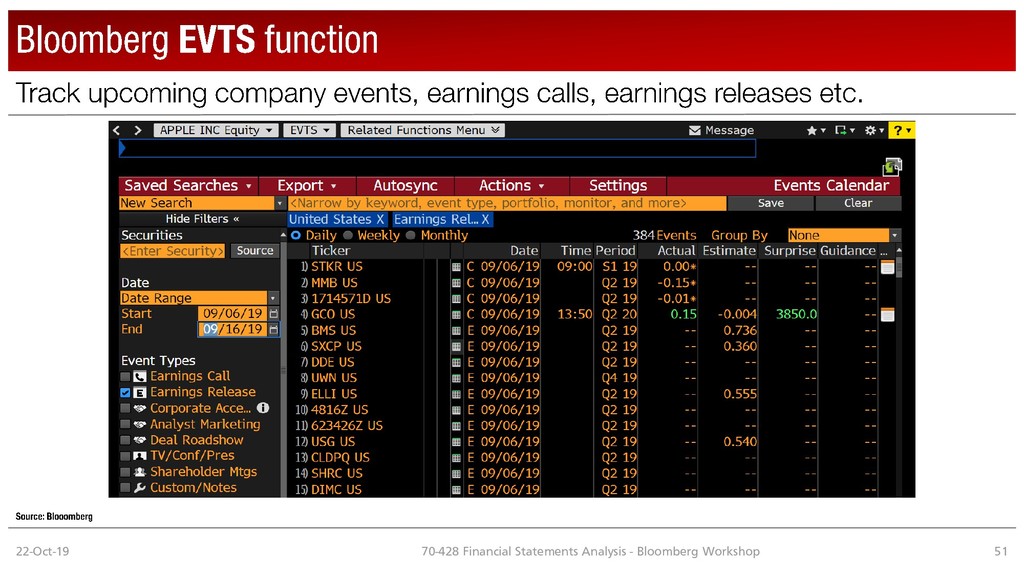Open the note icon on GCO US row
This screenshot has height=576, width=1024.
888,315
